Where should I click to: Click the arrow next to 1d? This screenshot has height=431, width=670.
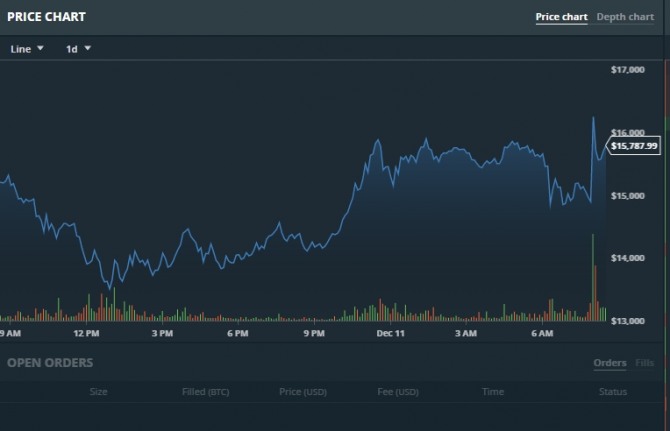point(88,48)
